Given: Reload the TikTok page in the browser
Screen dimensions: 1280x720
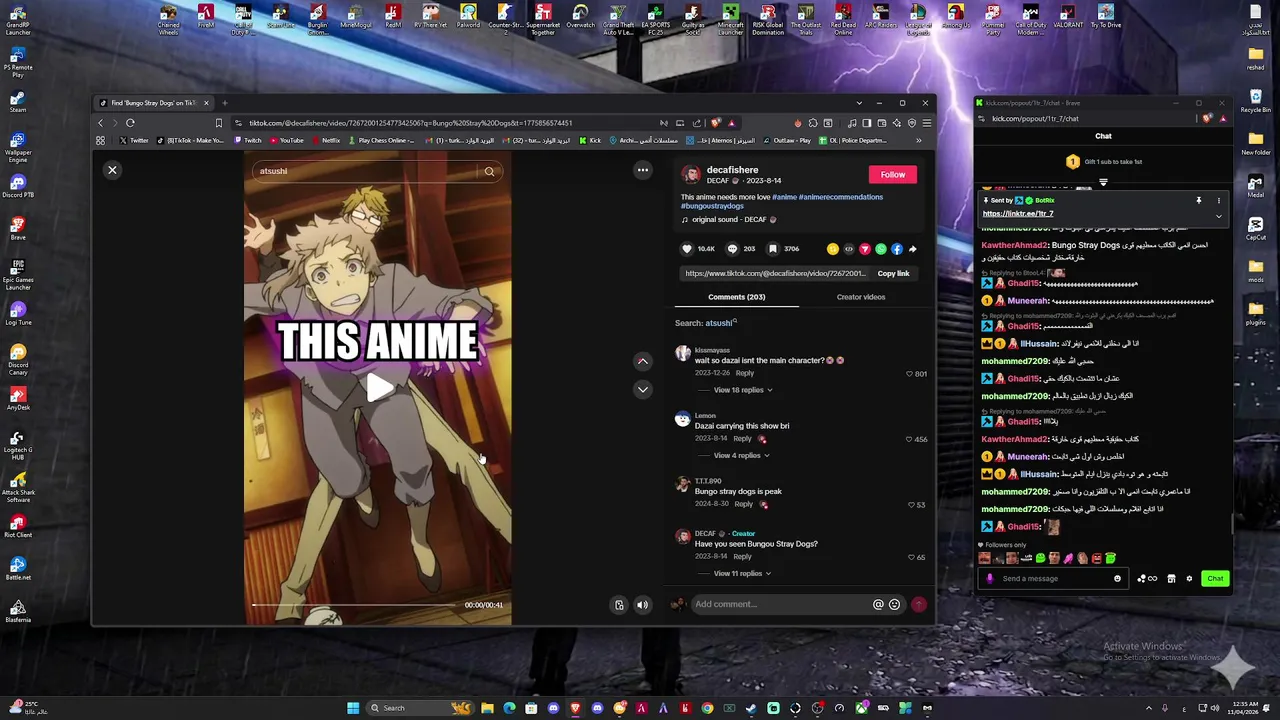Looking at the screenshot, I should click(130, 123).
